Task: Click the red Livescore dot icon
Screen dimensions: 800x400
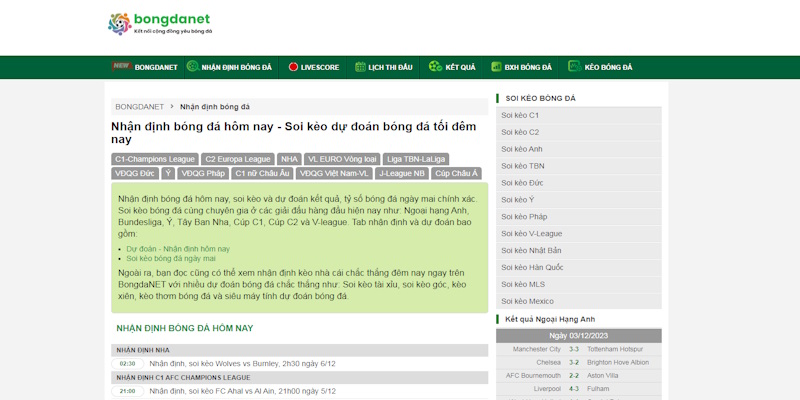Action: [293, 67]
